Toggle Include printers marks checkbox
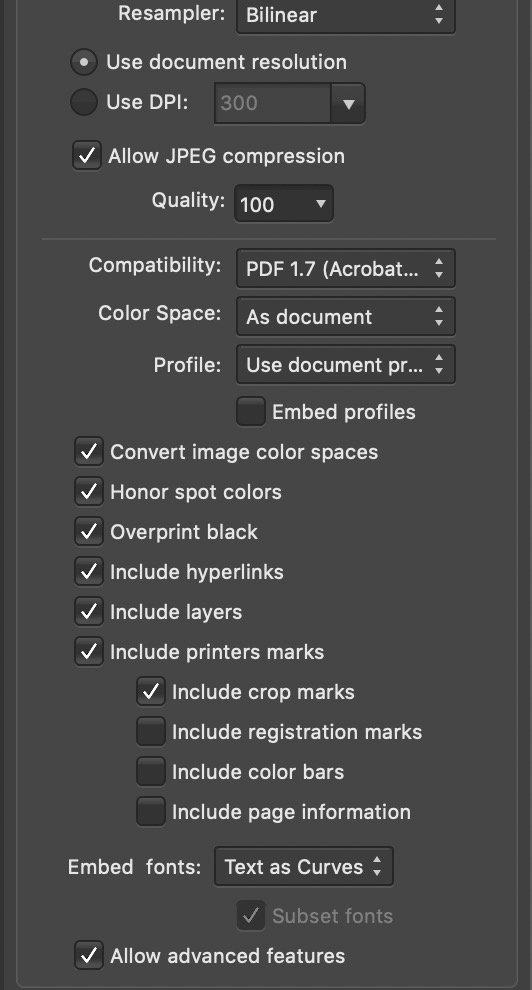This screenshot has width=532, height=990. 88,652
